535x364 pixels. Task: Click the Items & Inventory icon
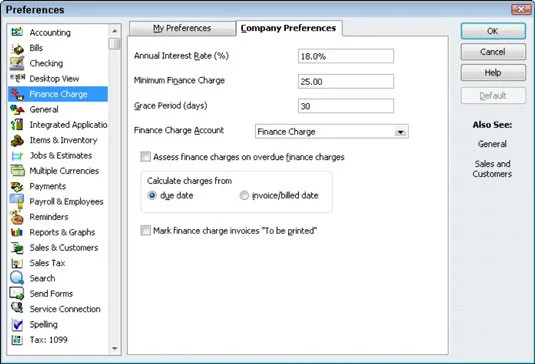pyautogui.click(x=17, y=140)
